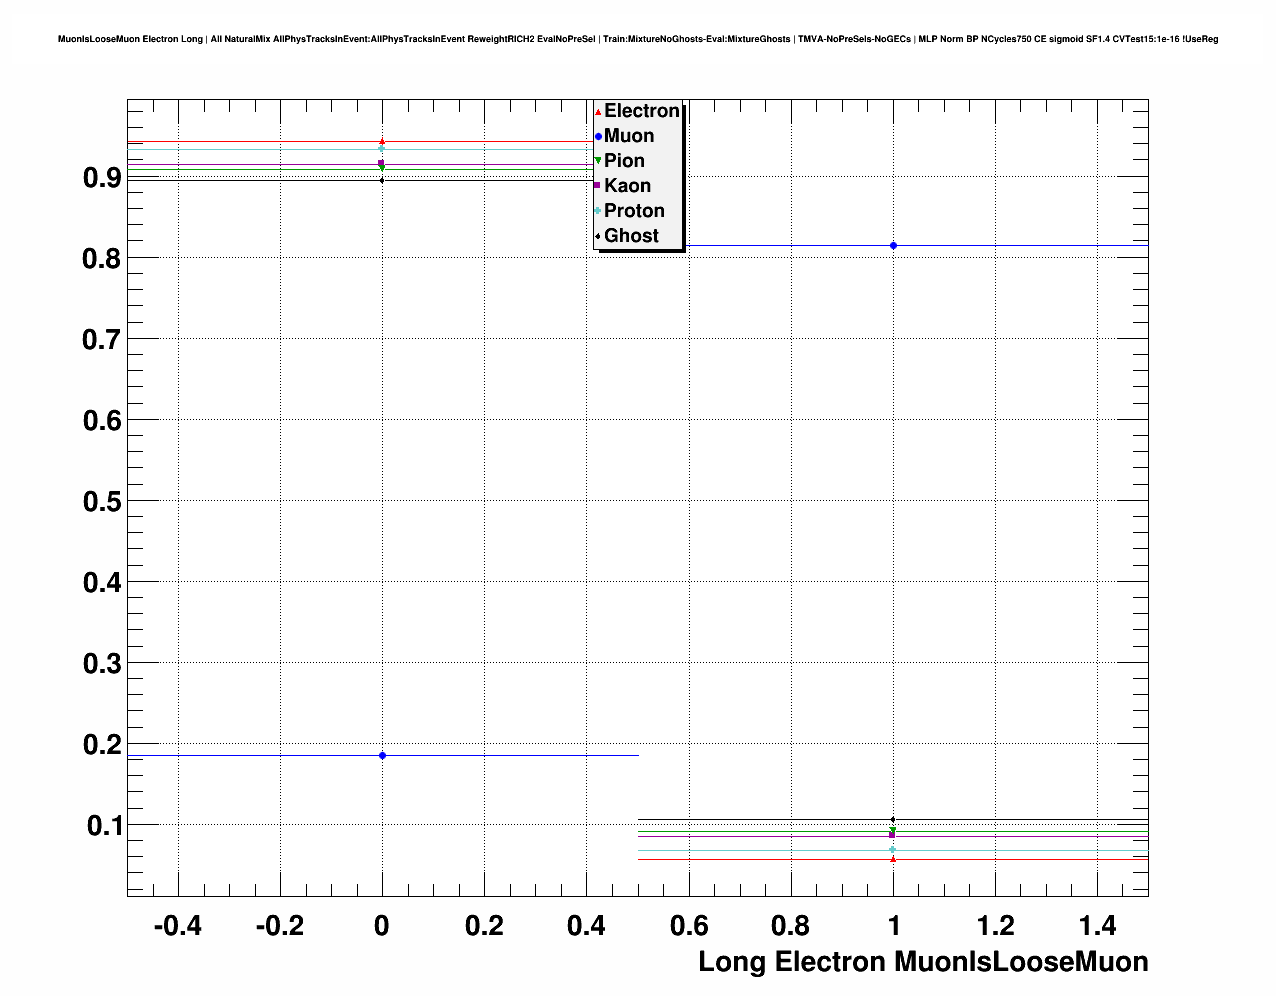This screenshot has width=1276, height=996.
Task: Click the blue Muon marker in legend
Action: 598,136
